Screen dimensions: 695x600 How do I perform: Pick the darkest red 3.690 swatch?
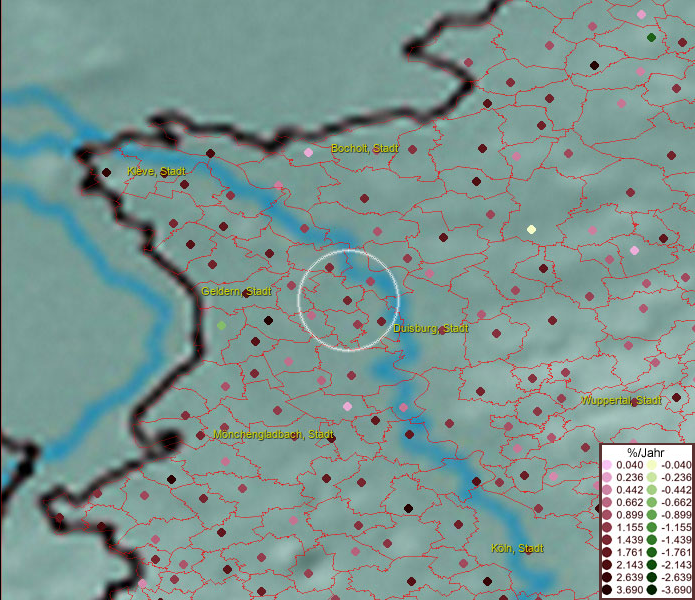click(607, 590)
